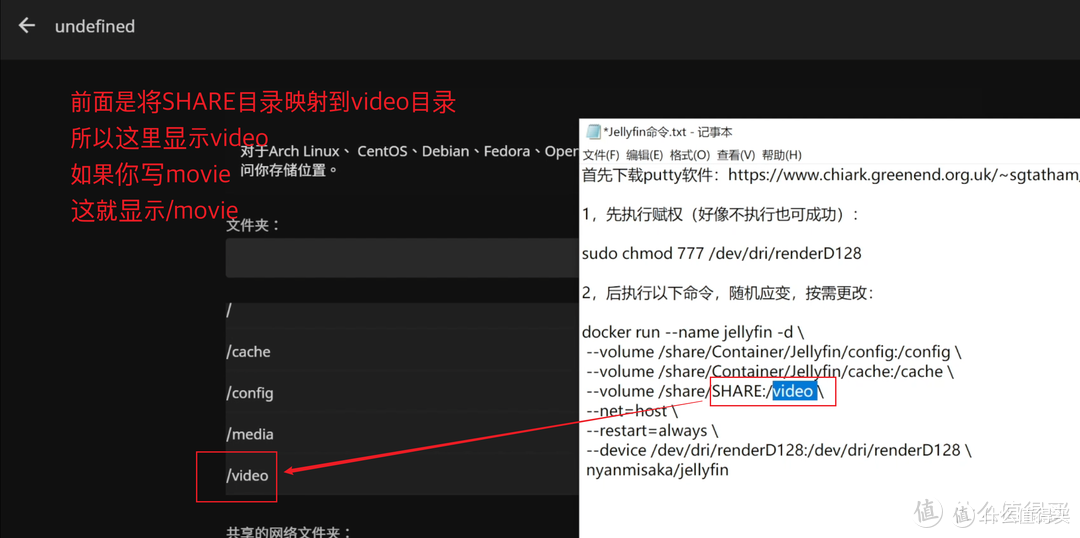
Task: Select the root / folder entry
Action: pyautogui.click(x=402, y=311)
